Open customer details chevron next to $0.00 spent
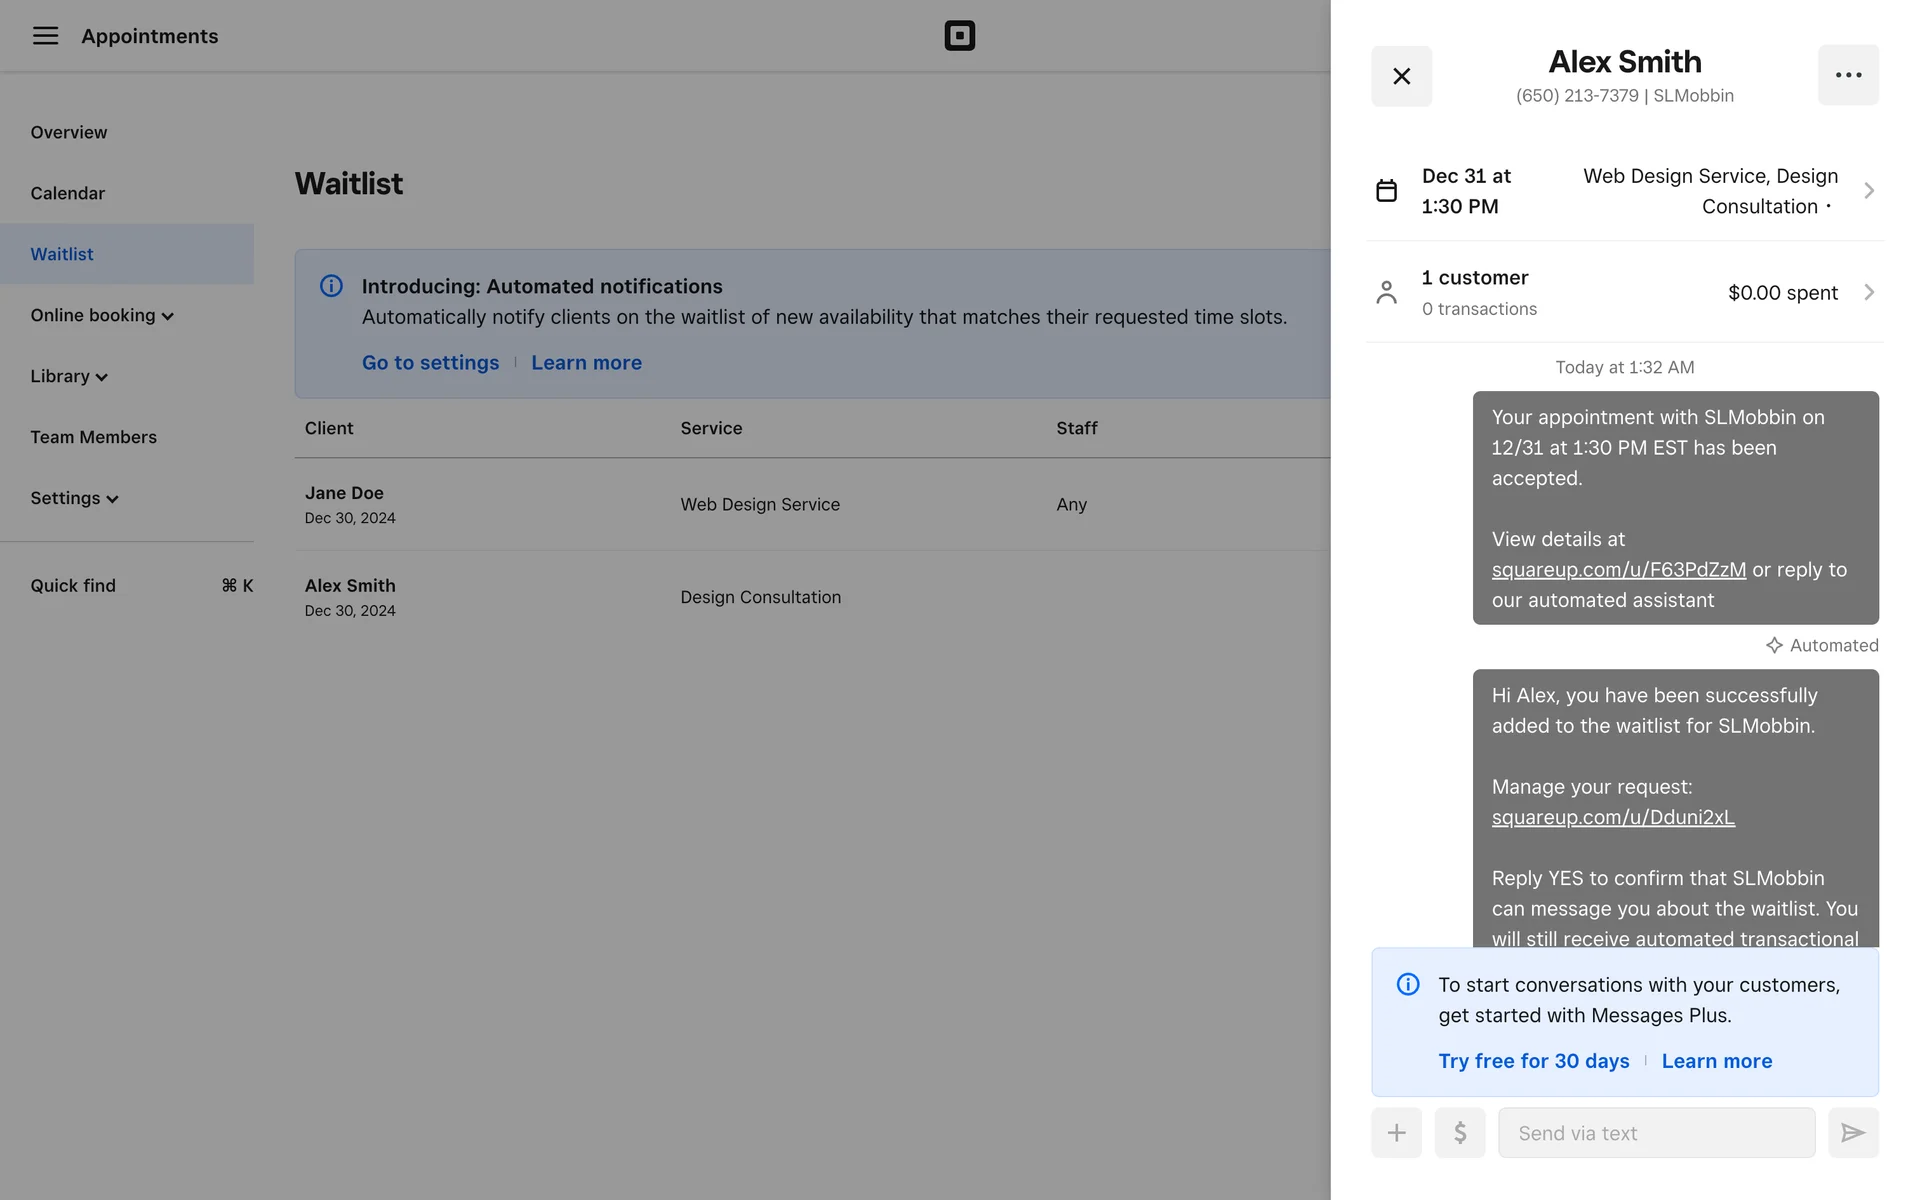 1868,292
